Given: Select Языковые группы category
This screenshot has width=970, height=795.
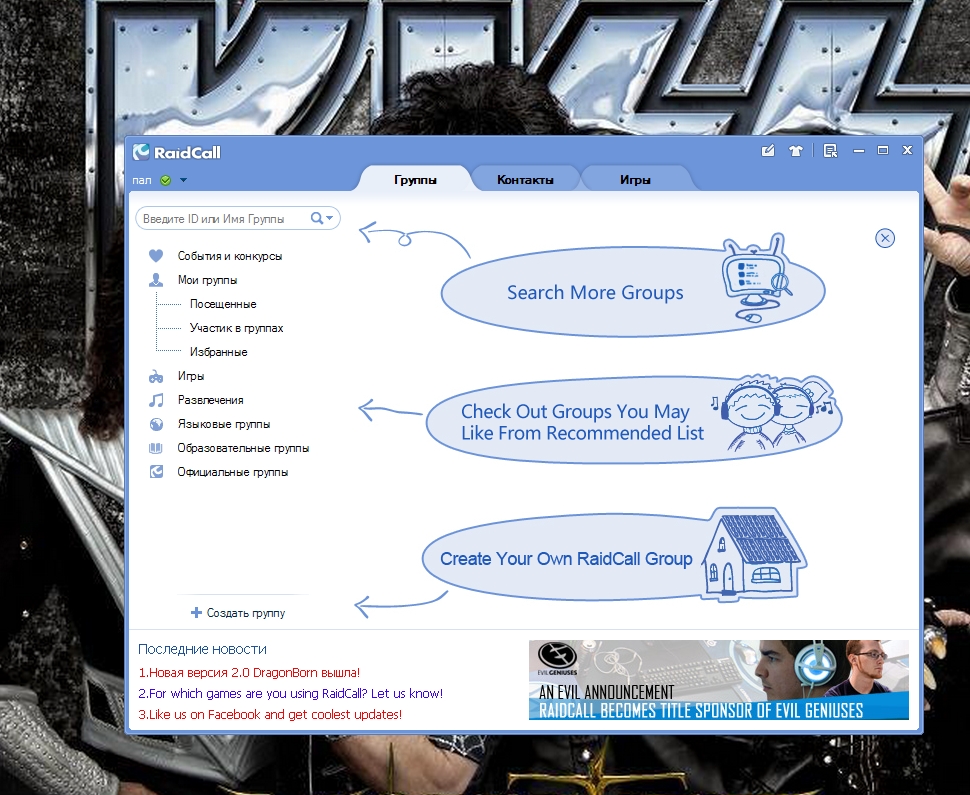Looking at the screenshot, I should coord(223,424).
